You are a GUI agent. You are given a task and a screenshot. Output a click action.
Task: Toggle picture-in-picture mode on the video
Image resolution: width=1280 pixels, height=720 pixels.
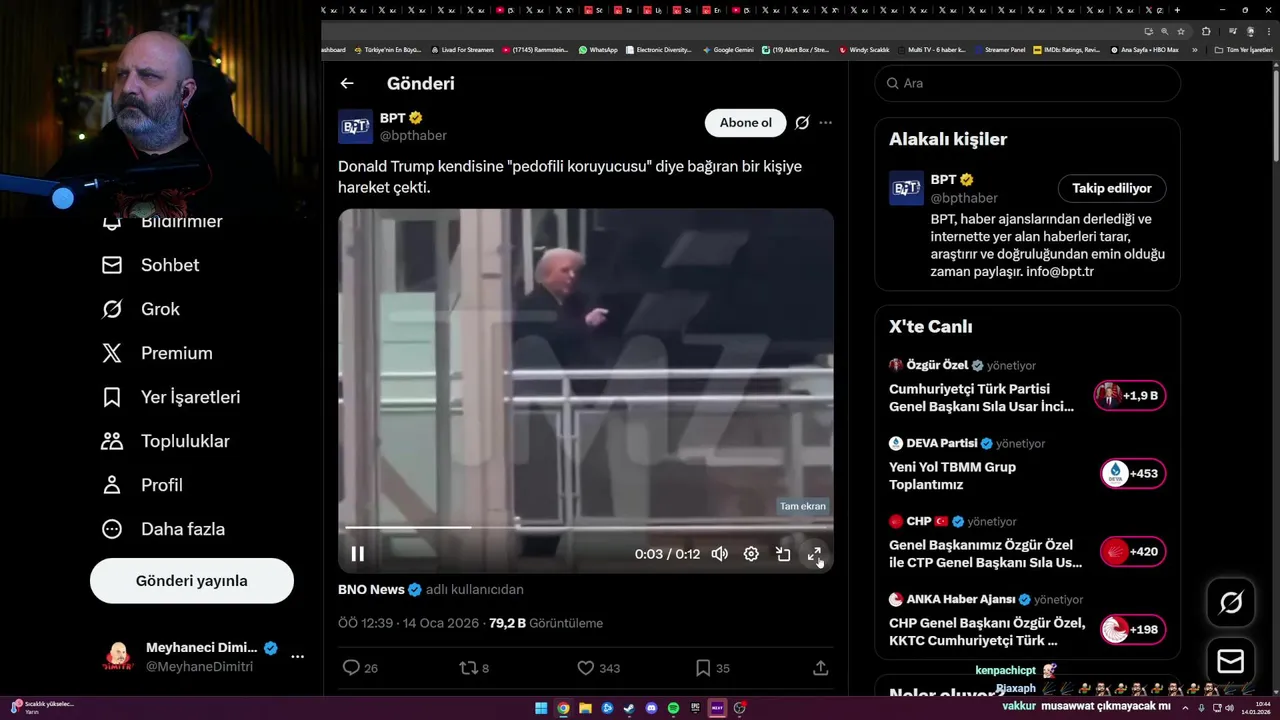pyautogui.click(x=783, y=554)
